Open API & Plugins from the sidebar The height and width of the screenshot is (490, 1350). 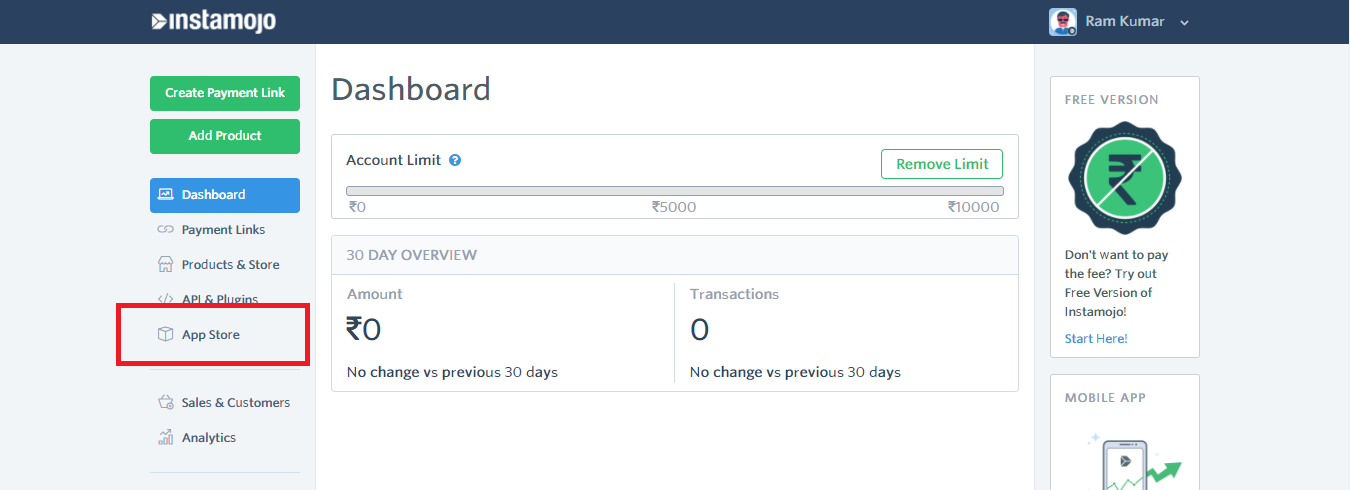pyautogui.click(x=219, y=299)
